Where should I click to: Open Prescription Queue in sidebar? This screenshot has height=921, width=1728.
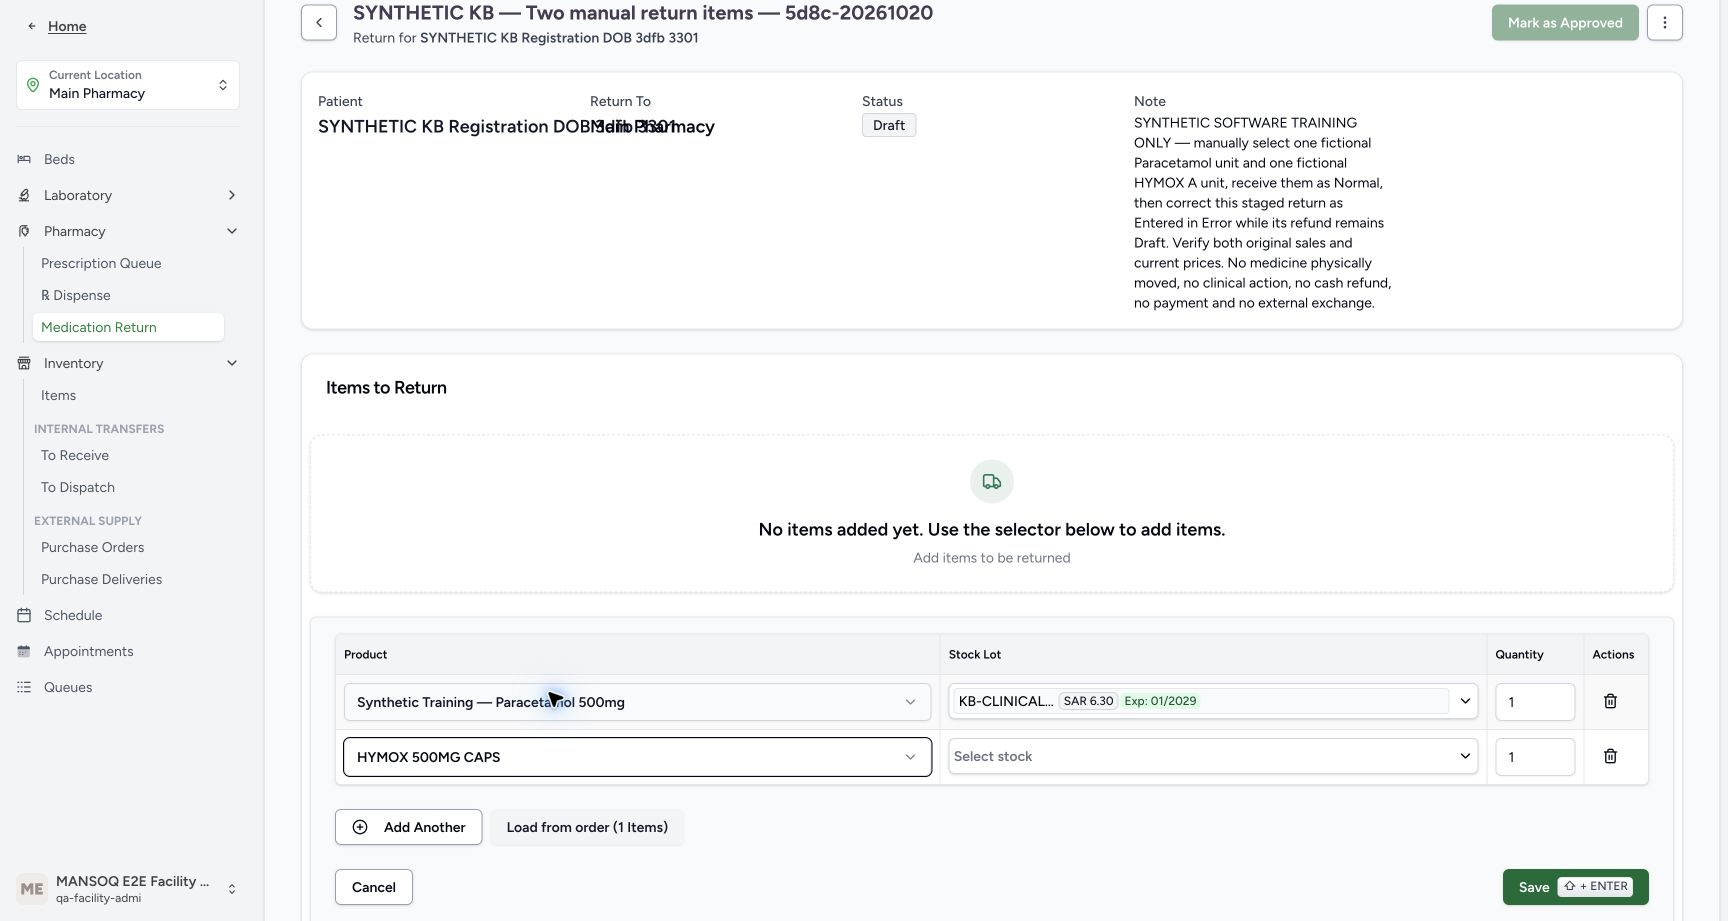[101, 263]
